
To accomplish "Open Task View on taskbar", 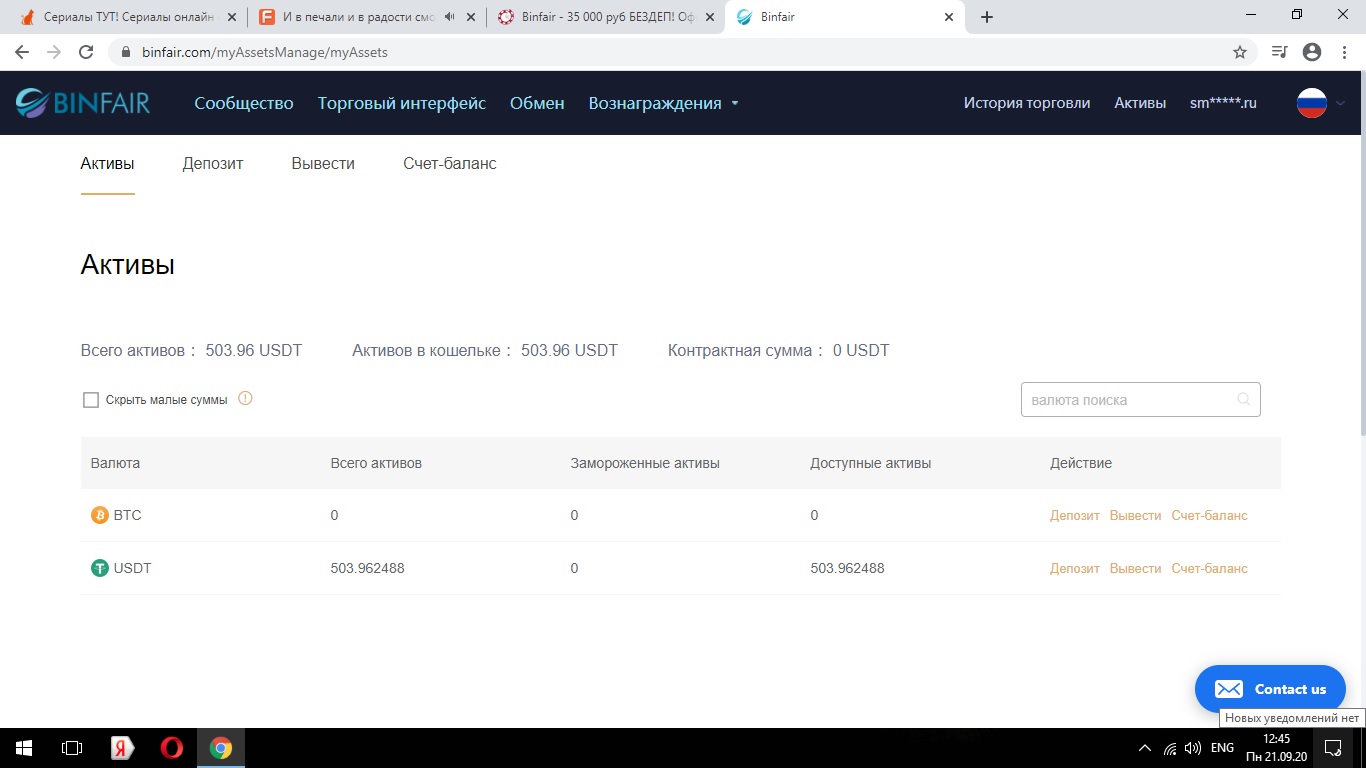I will (x=72, y=748).
